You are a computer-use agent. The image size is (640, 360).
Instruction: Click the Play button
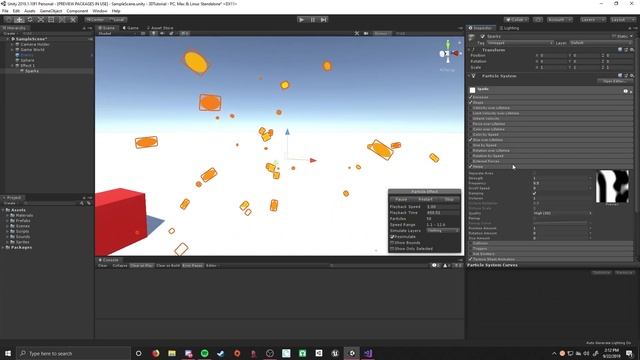301,20
